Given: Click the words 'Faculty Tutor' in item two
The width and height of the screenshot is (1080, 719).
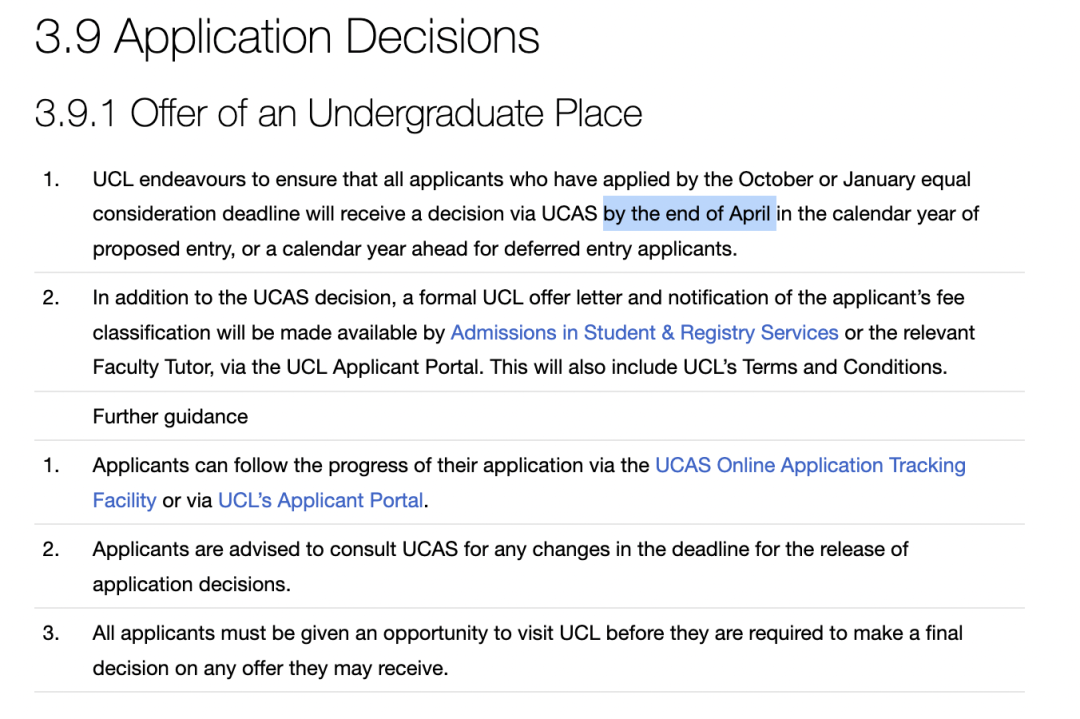Looking at the screenshot, I should (x=152, y=367).
